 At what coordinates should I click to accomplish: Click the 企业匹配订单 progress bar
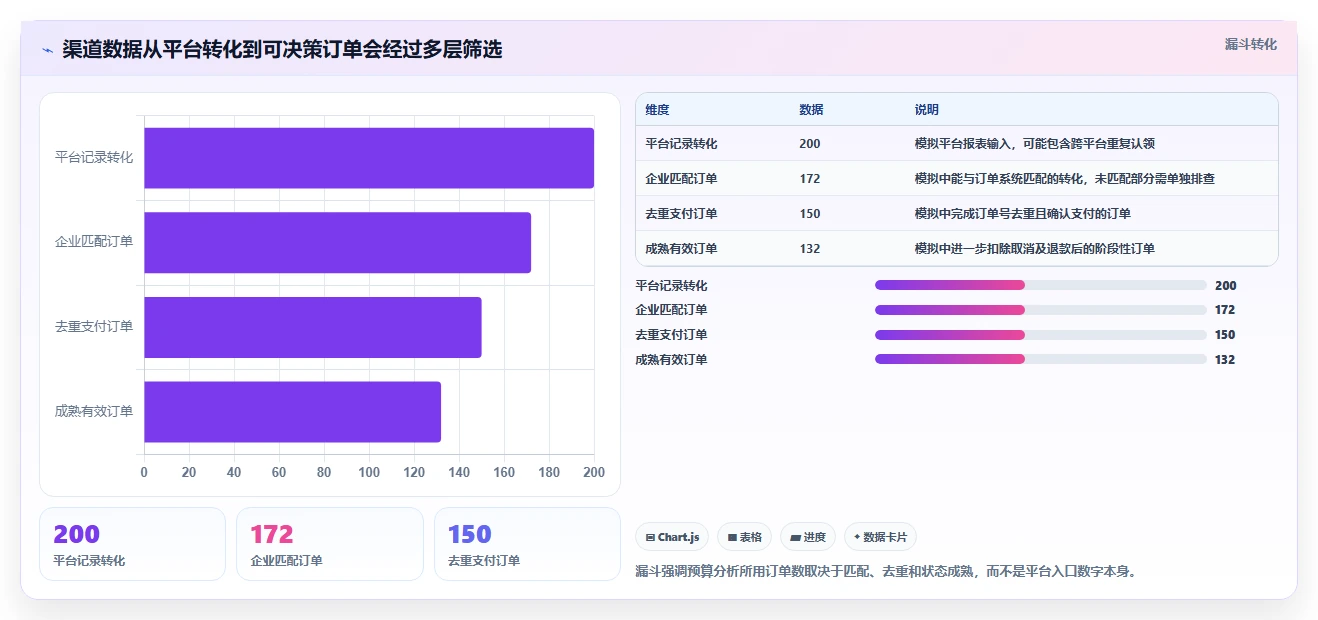click(x=1041, y=309)
